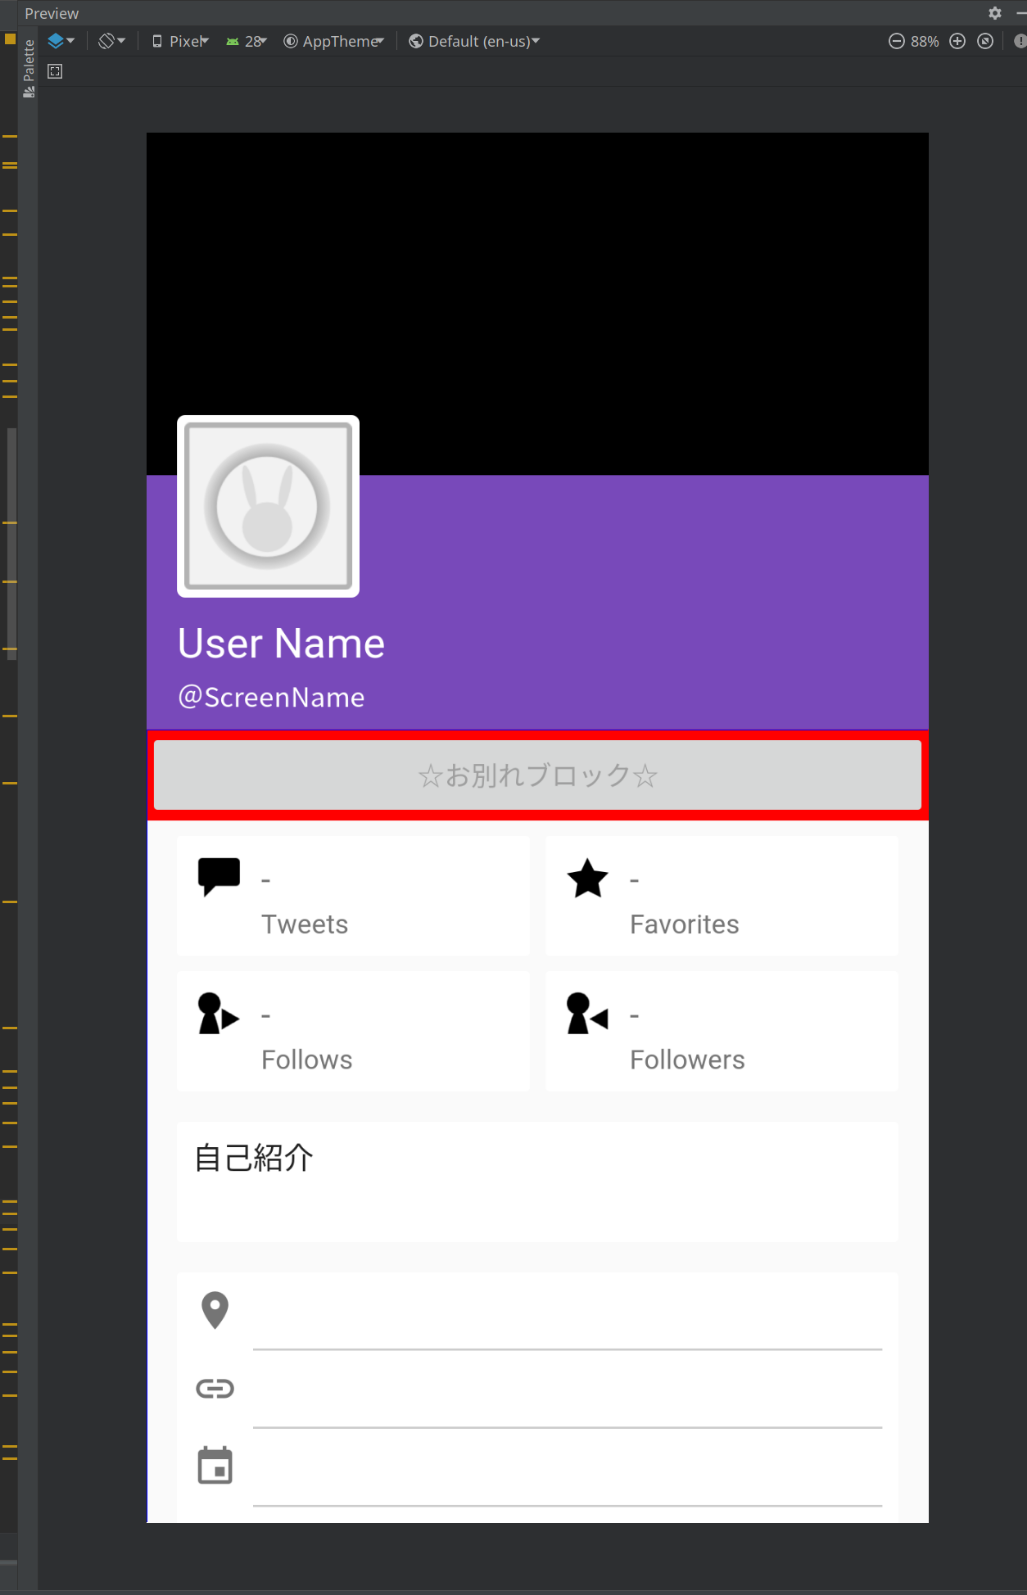The width and height of the screenshot is (1027, 1595).
Task: Open the Pixel device selector
Action: pyautogui.click(x=180, y=41)
